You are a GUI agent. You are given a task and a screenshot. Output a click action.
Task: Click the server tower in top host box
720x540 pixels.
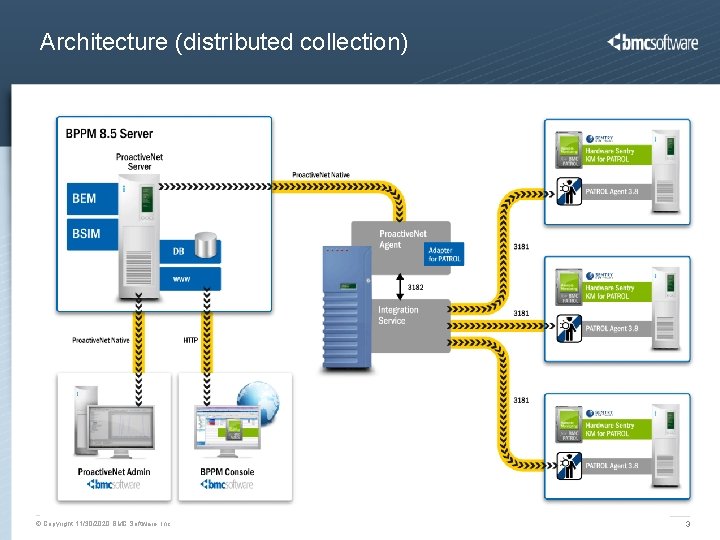click(x=666, y=171)
